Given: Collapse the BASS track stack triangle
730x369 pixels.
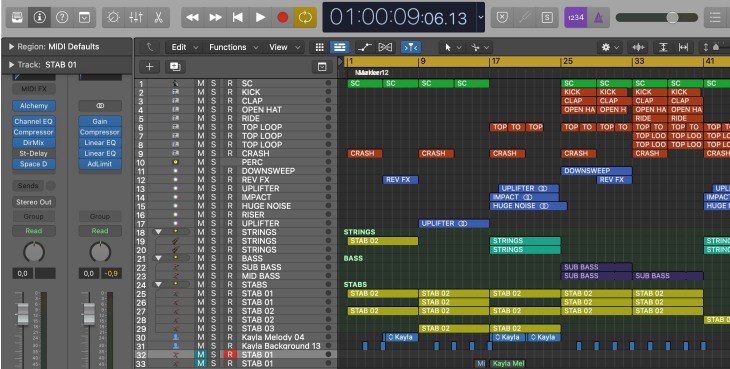Looking at the screenshot, I should click(158, 258).
